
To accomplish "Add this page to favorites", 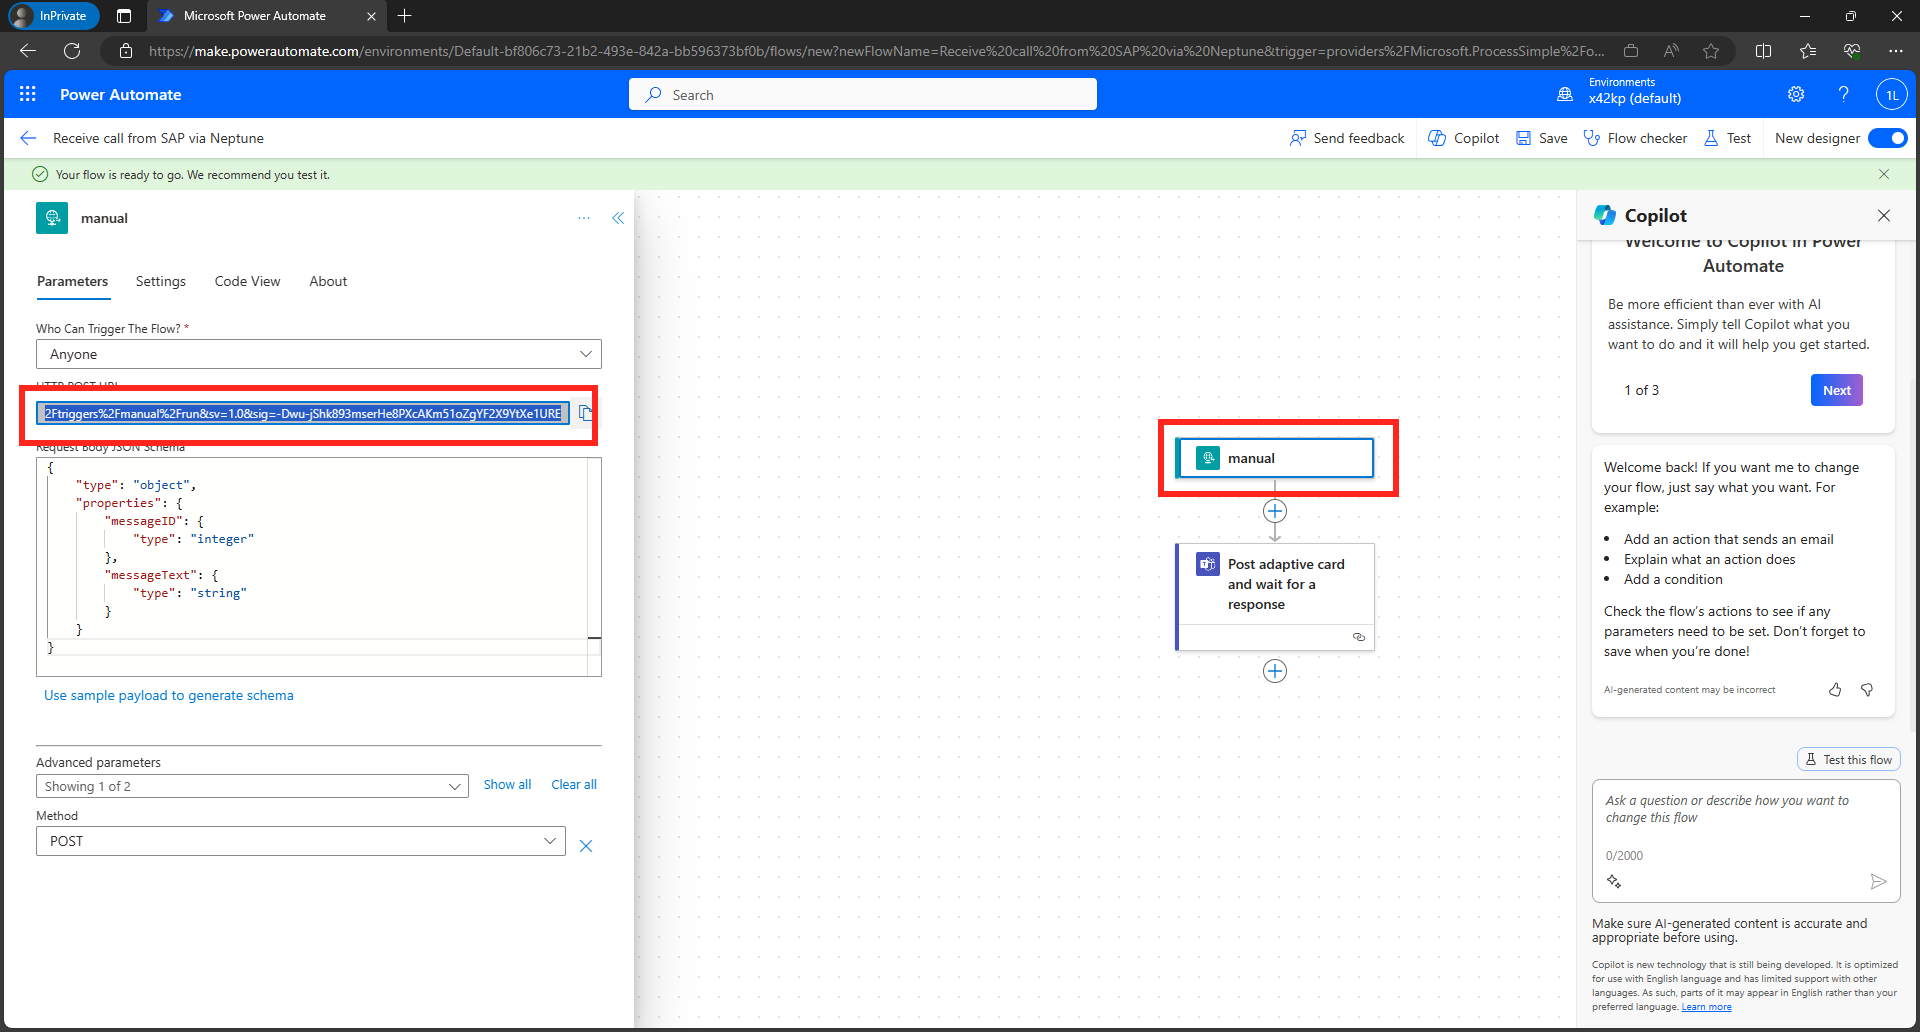I will 1711,51.
